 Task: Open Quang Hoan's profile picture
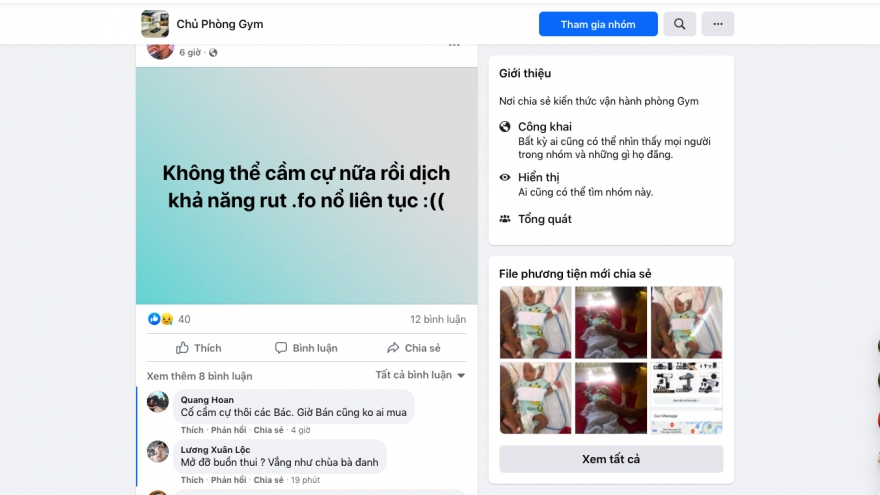[158, 402]
